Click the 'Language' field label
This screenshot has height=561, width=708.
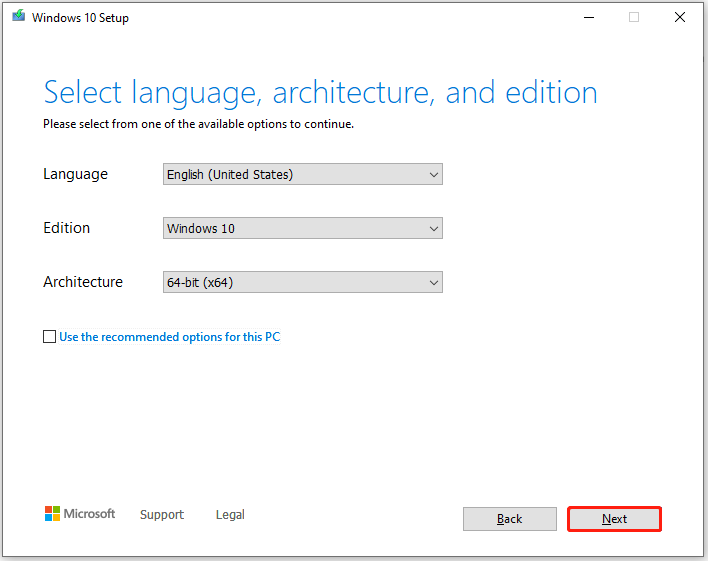pos(75,174)
